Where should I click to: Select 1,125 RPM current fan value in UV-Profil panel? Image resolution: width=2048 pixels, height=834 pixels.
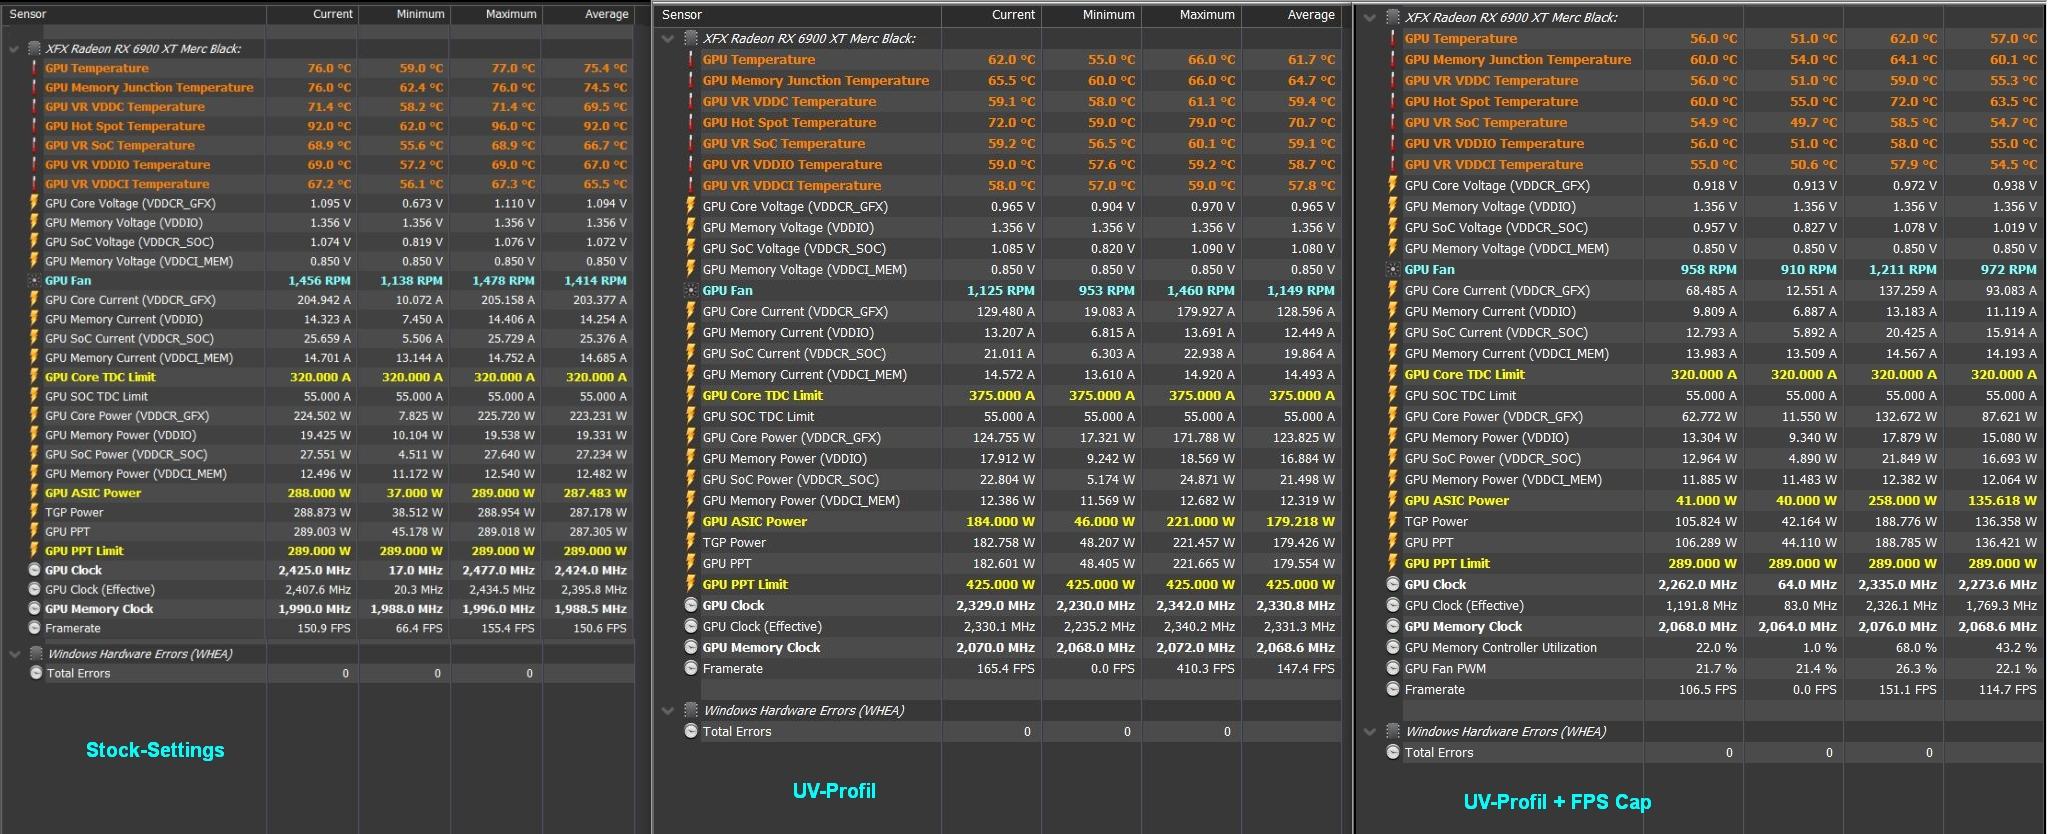click(x=1000, y=291)
